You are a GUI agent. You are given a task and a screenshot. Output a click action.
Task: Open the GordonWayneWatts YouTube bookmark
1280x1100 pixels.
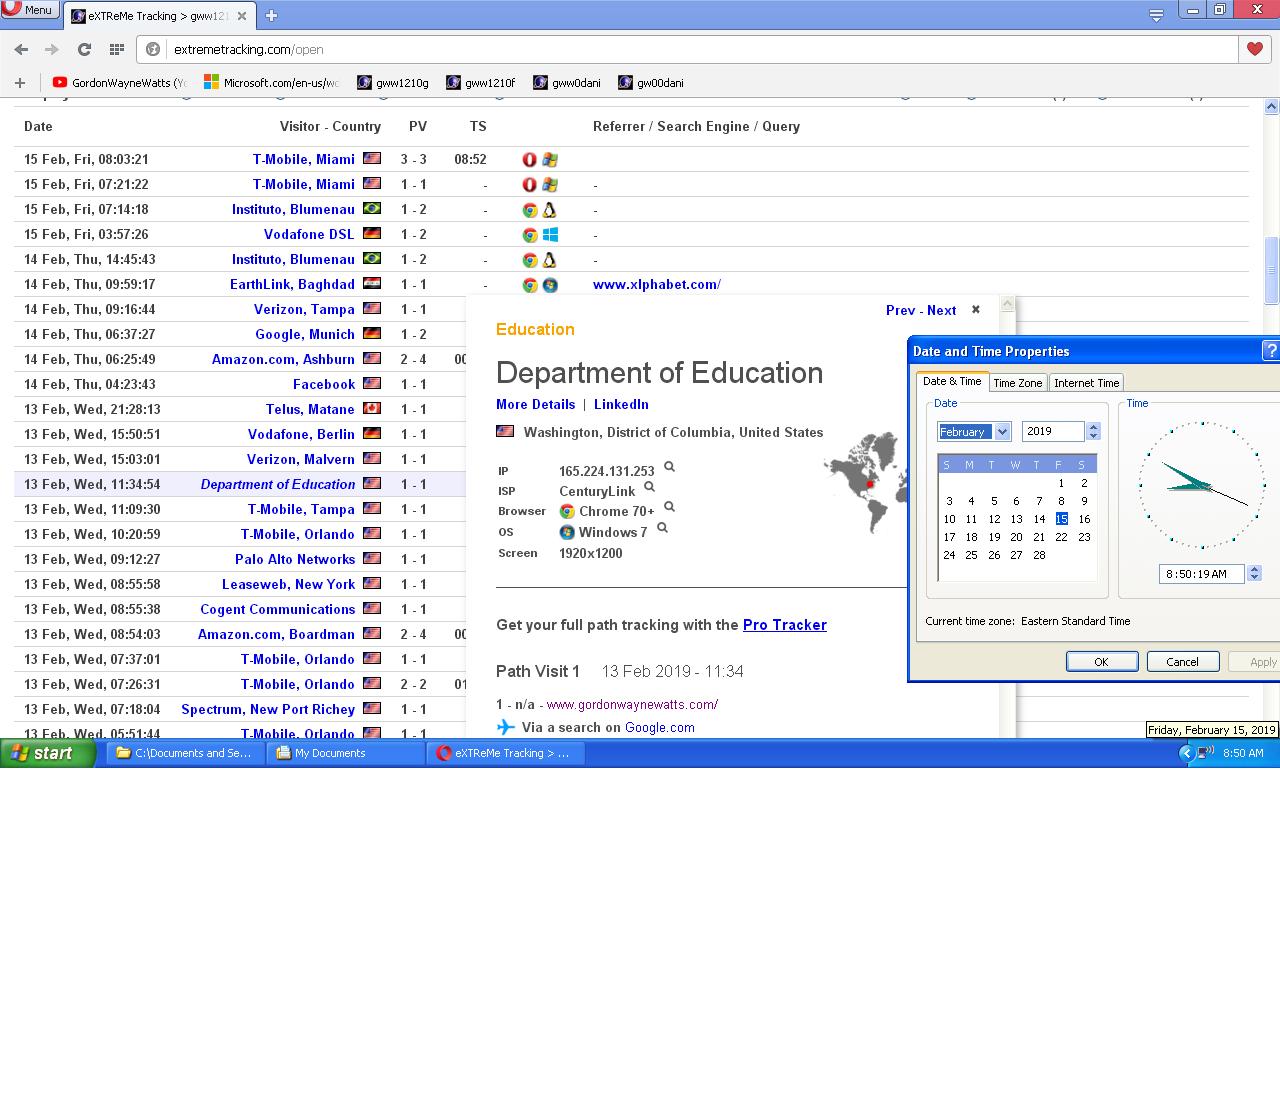(x=120, y=83)
